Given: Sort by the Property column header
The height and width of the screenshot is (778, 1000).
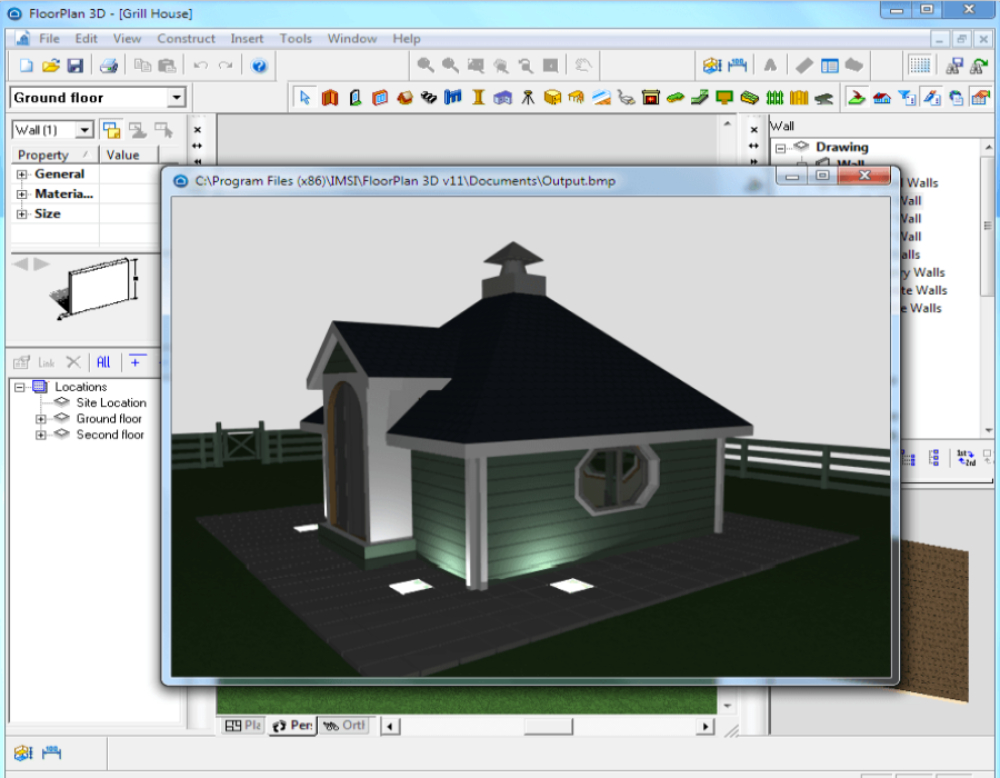Looking at the screenshot, I should (54, 155).
